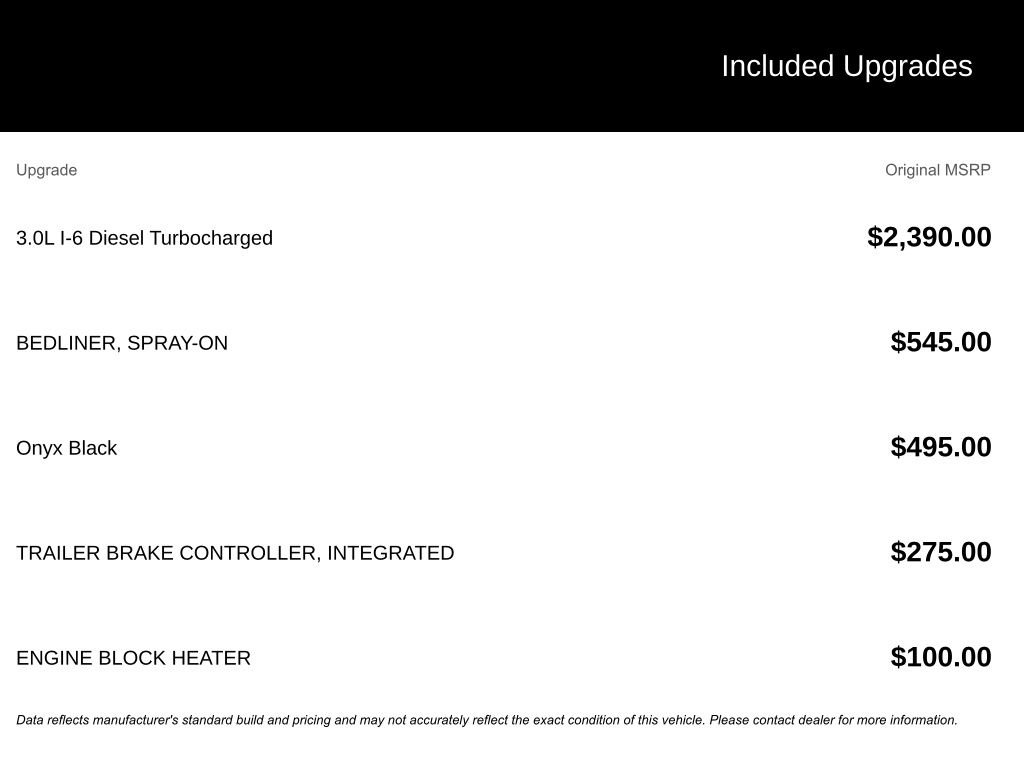1024x768 pixels.
Task: Click the Upgrade column header
Action: click(x=46, y=170)
